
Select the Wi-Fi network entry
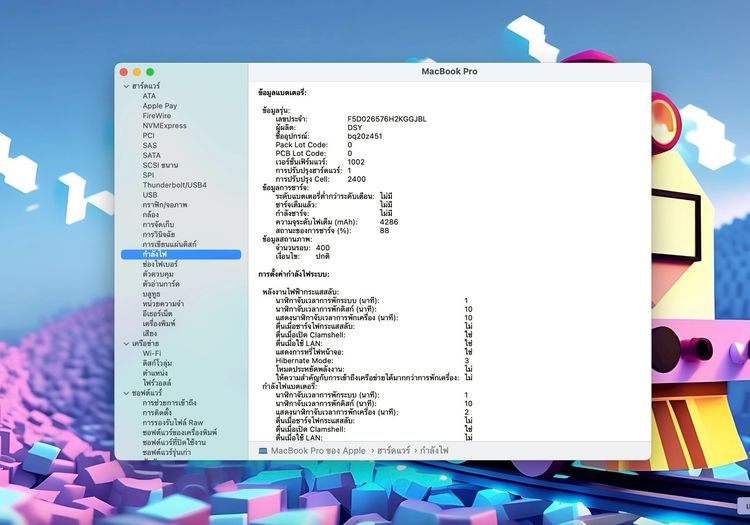tap(152, 353)
